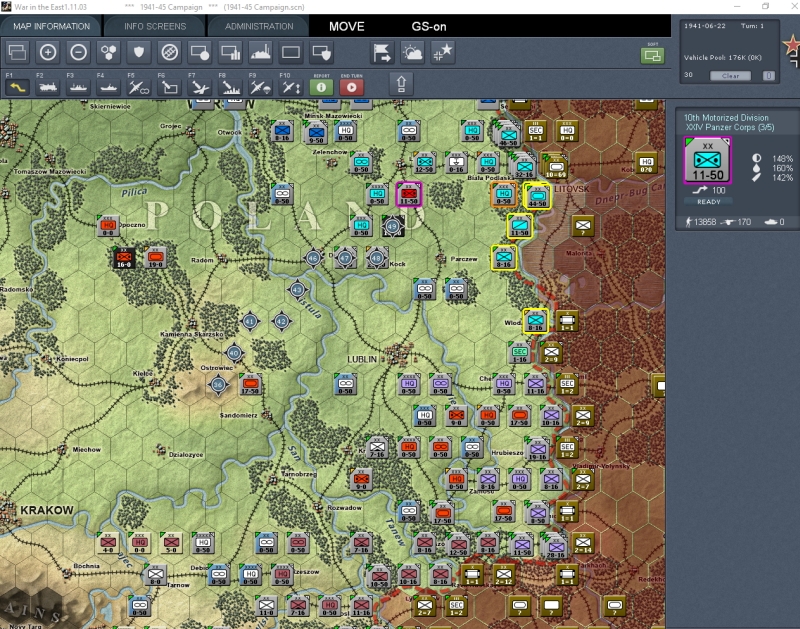Select the black 16-0 unit near Opoczno
The height and width of the screenshot is (629, 800).
click(124, 258)
